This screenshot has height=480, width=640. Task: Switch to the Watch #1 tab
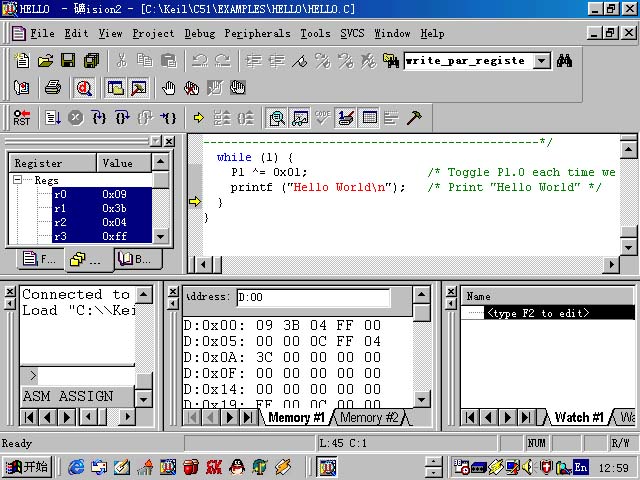[x=579, y=417]
